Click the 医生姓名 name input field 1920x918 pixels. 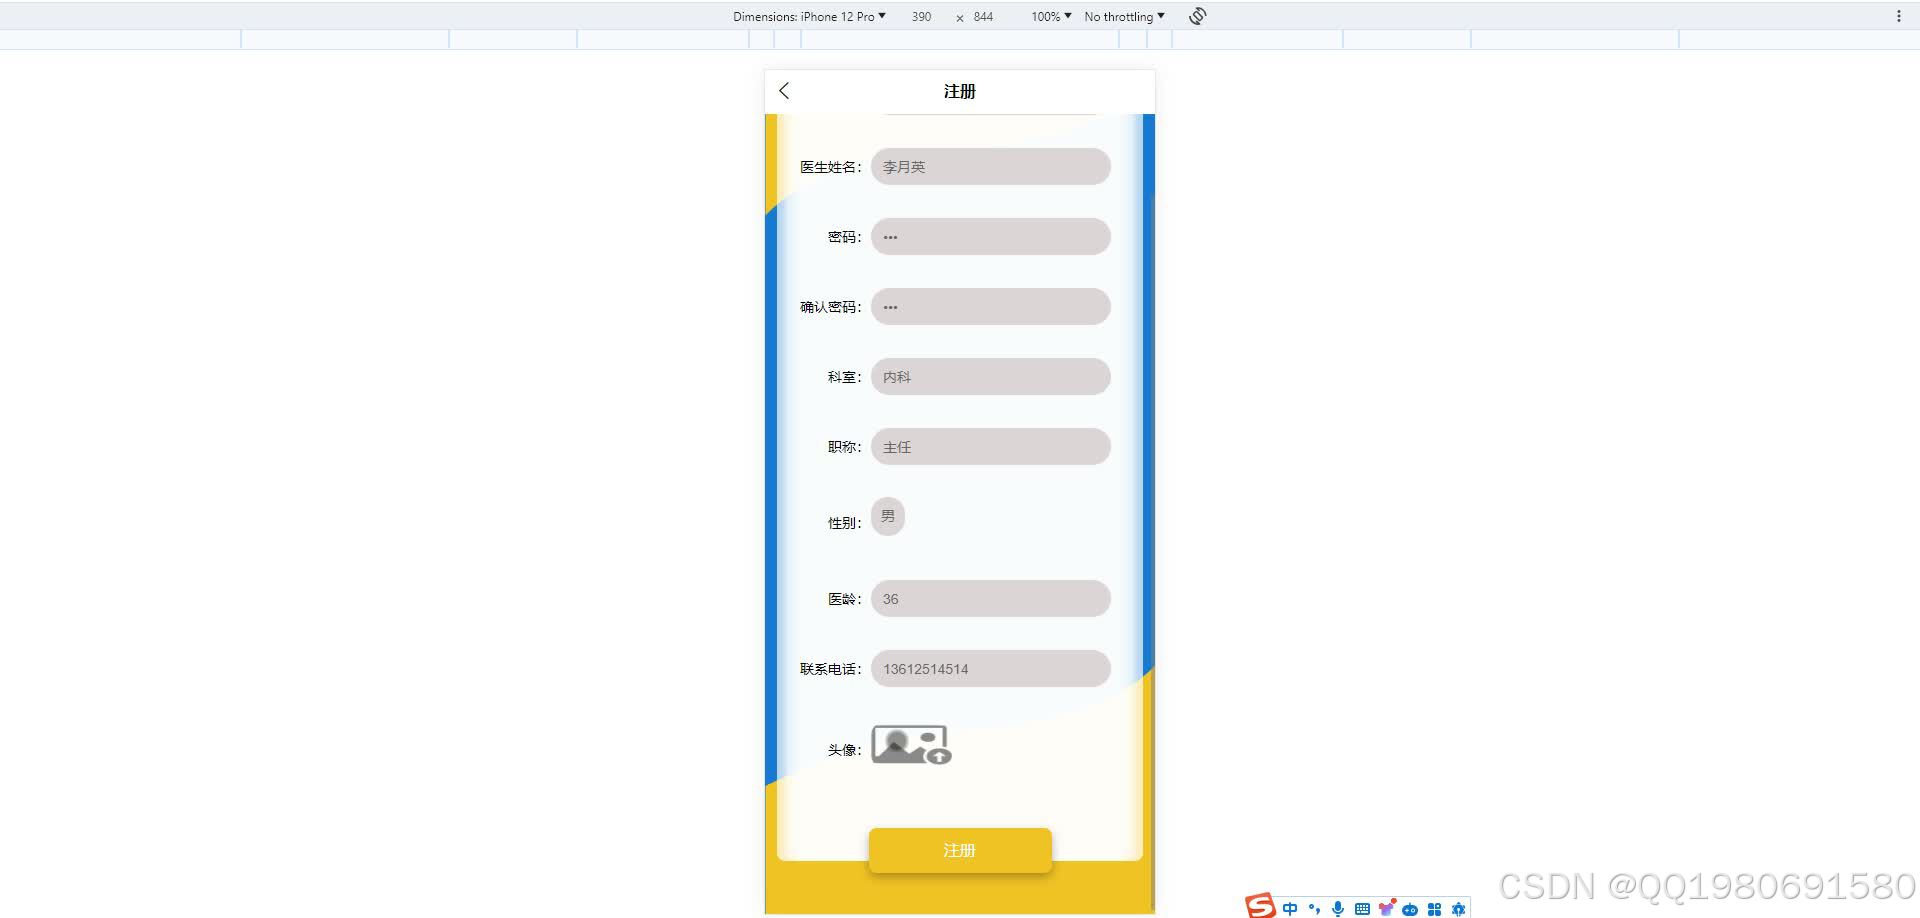coord(990,166)
